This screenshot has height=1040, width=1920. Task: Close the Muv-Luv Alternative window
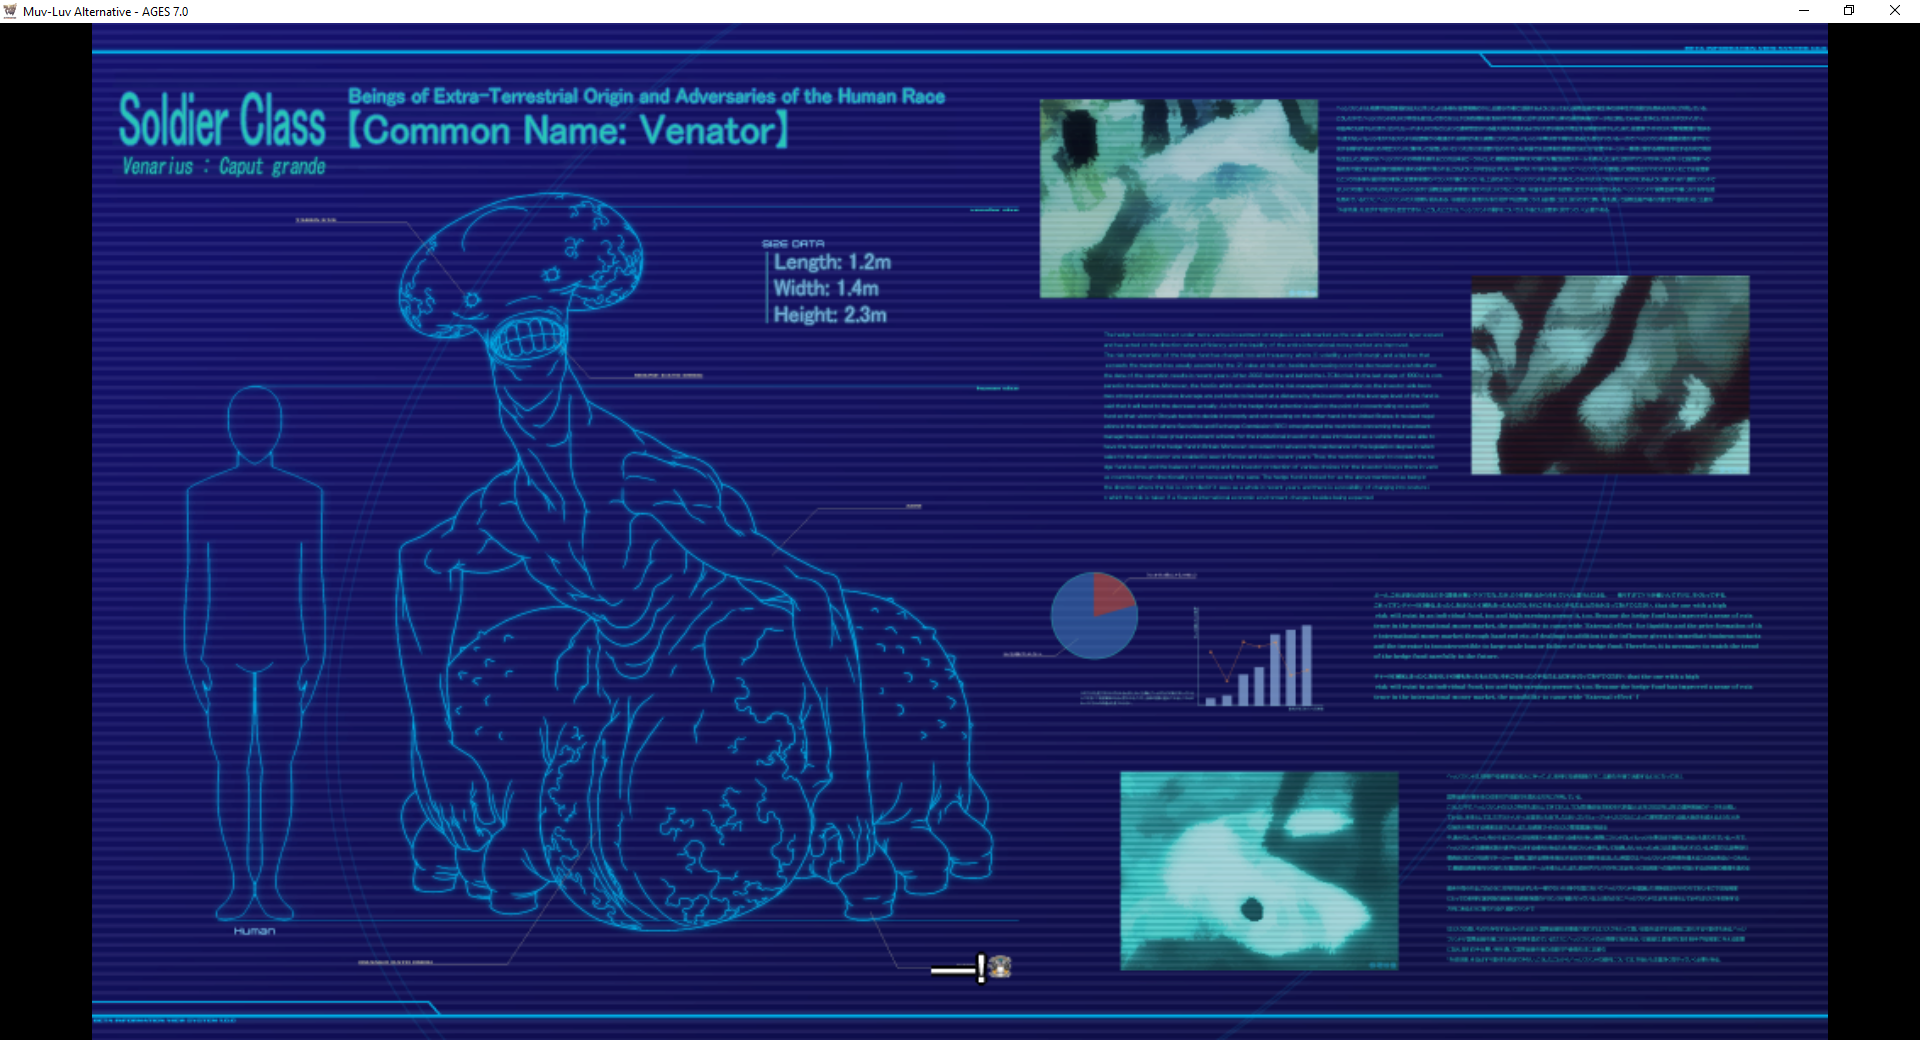point(1895,11)
